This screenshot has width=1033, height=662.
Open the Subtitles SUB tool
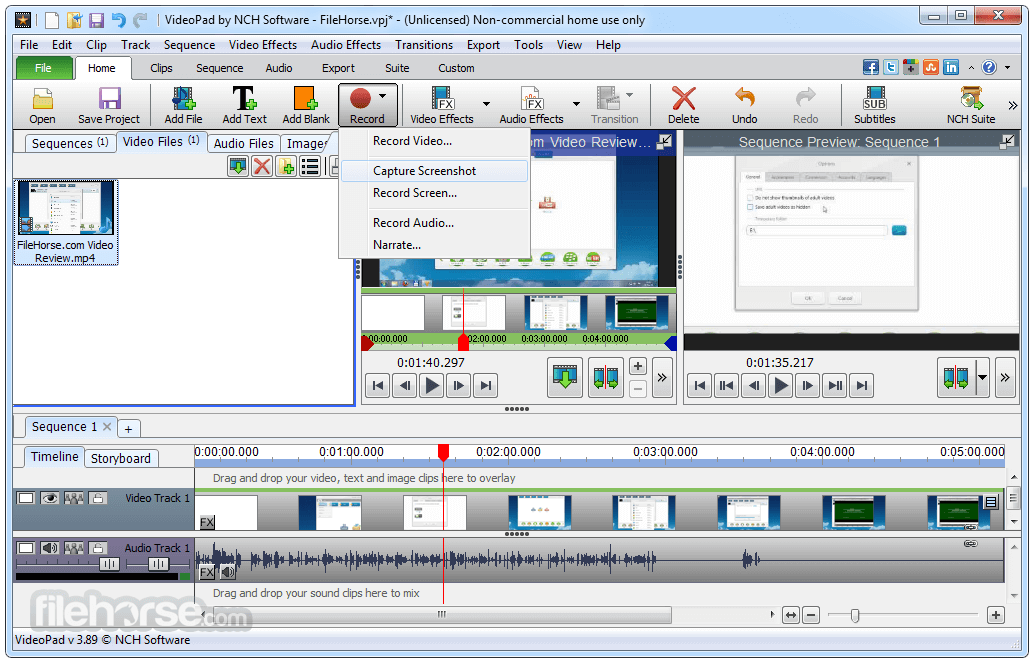tap(874, 99)
